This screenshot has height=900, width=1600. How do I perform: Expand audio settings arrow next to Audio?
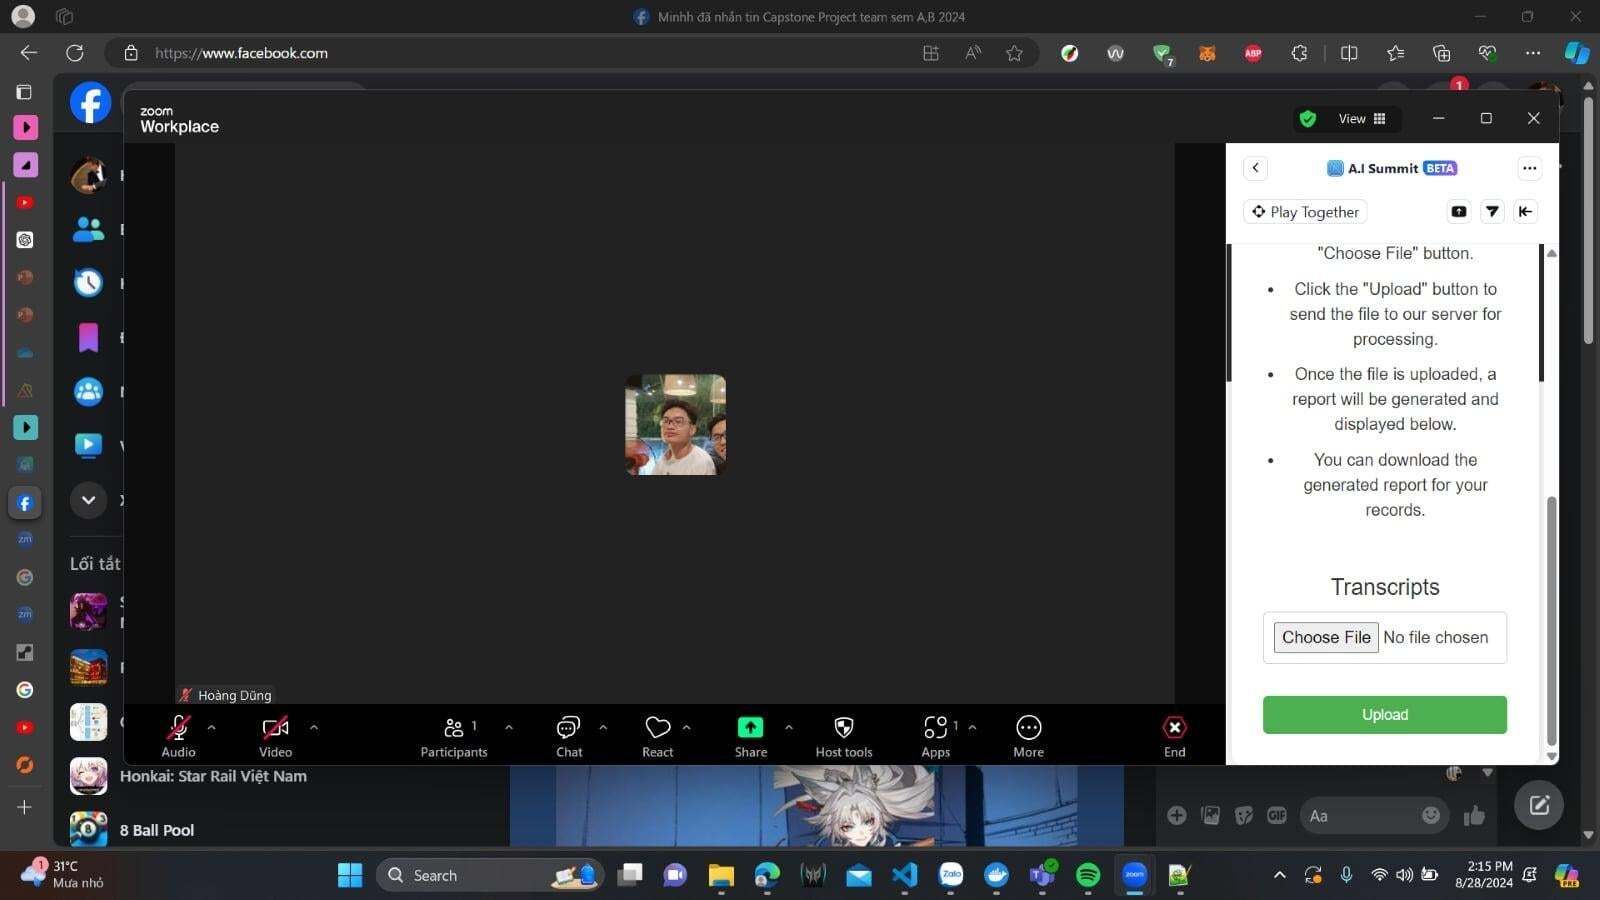click(211, 727)
